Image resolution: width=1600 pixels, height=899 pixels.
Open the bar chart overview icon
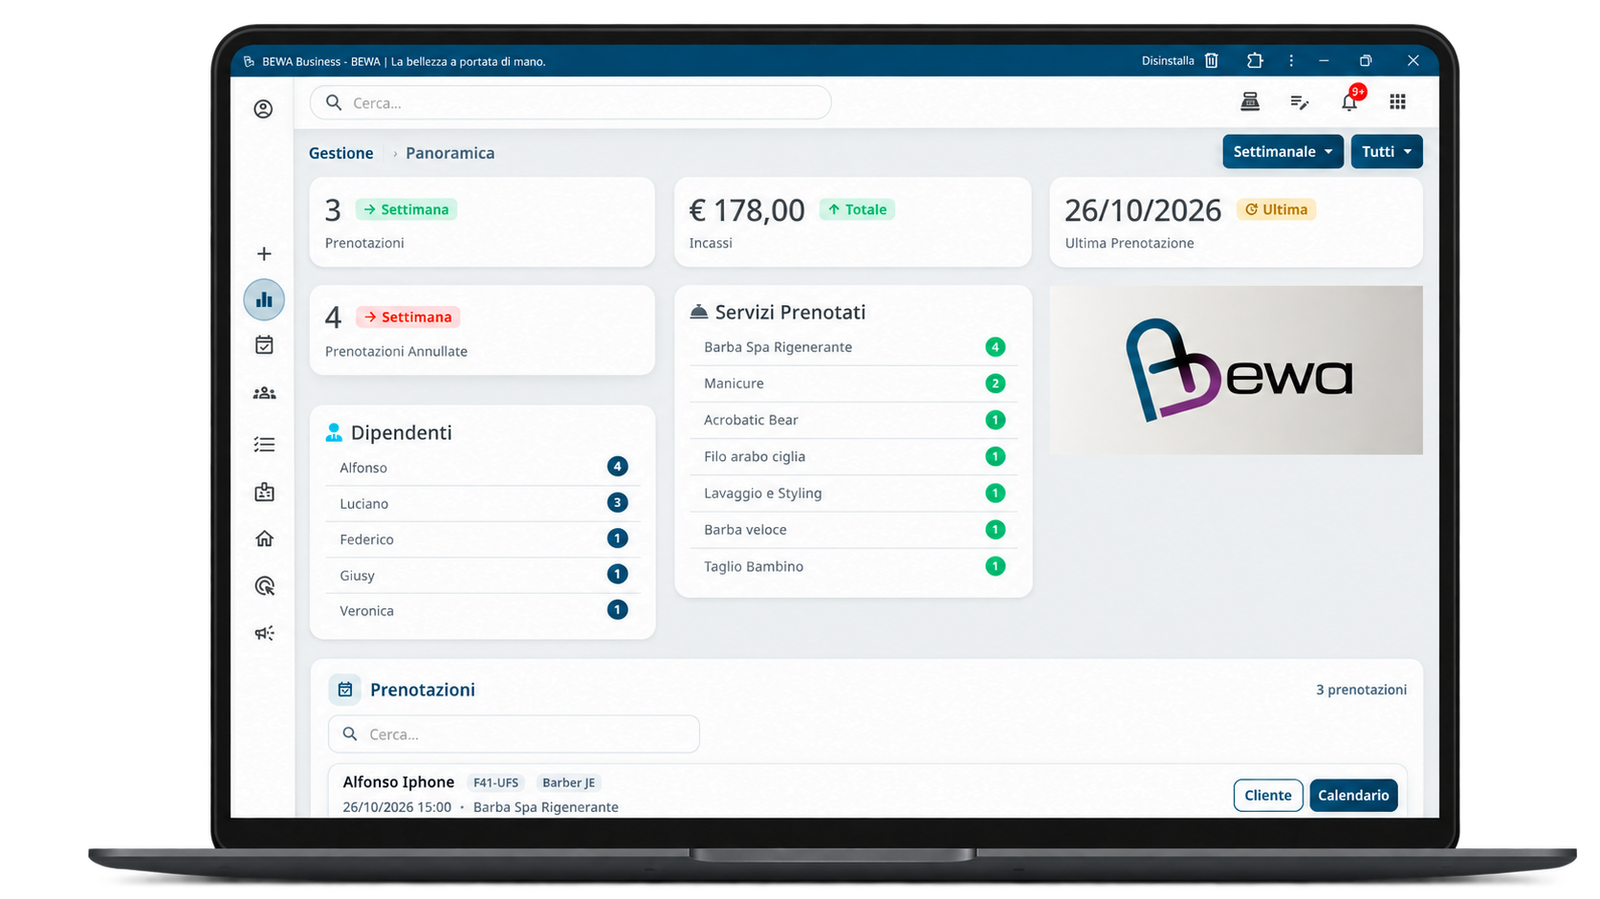tap(264, 300)
